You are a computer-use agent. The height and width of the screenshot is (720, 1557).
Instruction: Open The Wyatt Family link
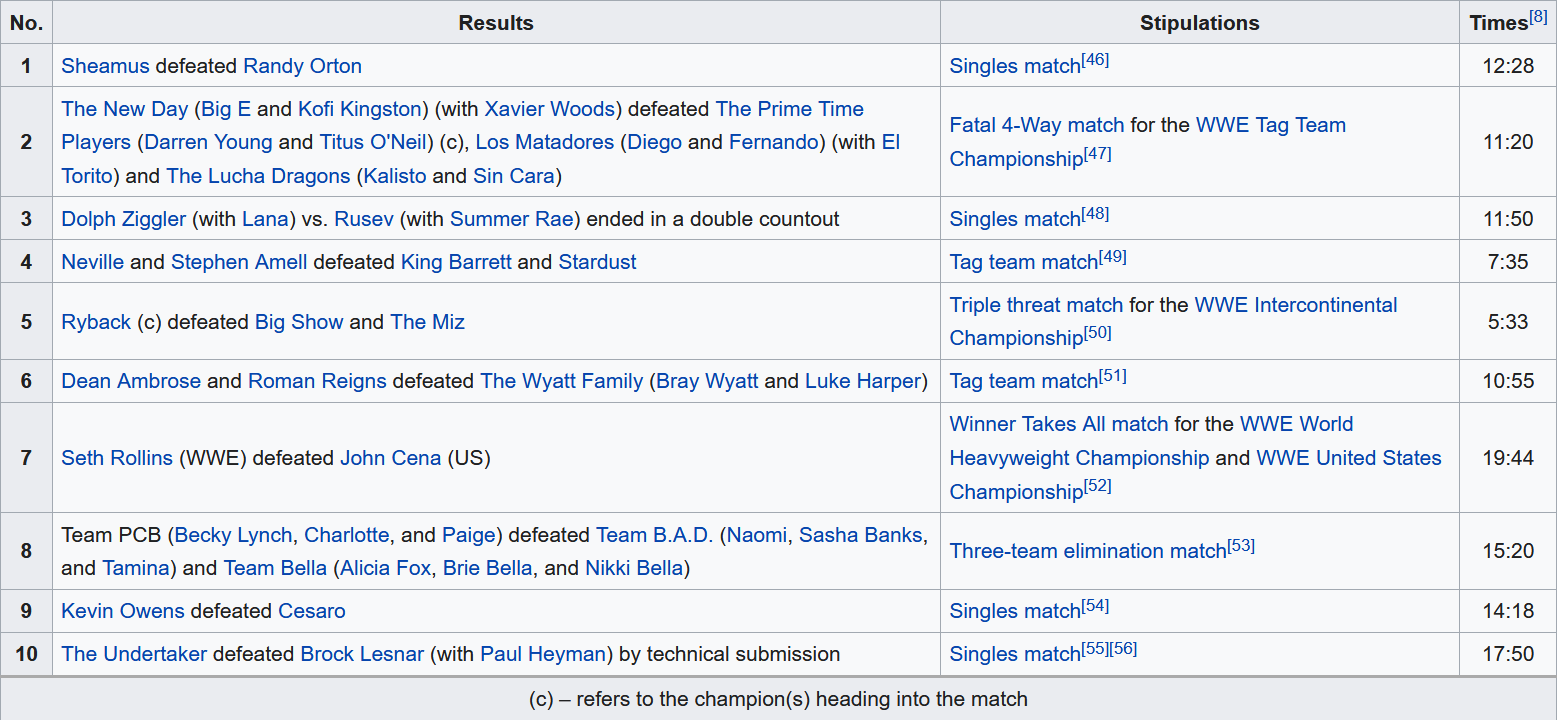(561, 381)
